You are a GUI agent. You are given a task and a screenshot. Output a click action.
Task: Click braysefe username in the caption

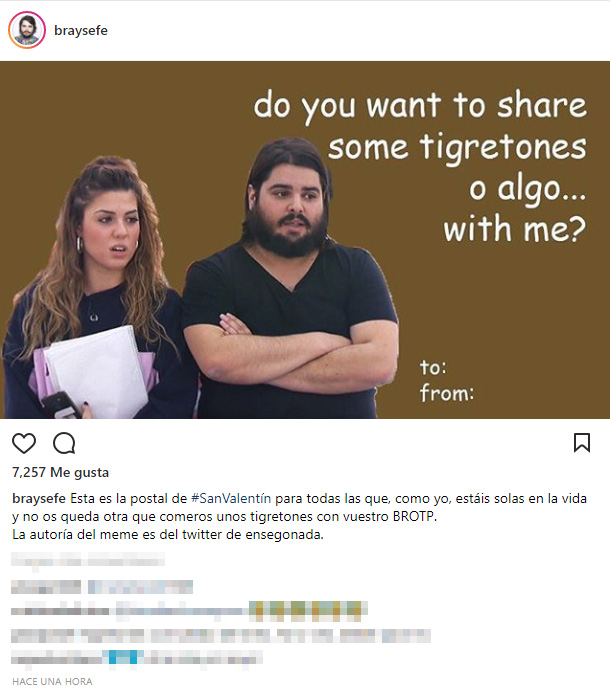[x=39, y=499]
